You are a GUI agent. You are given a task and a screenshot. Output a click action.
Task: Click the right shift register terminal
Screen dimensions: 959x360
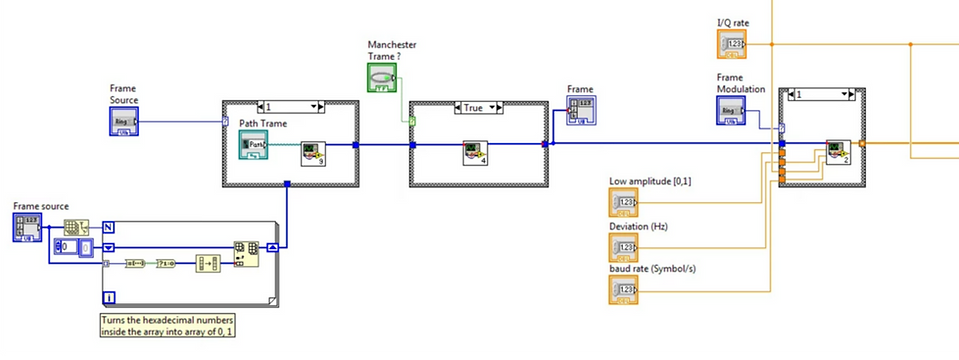[272, 248]
